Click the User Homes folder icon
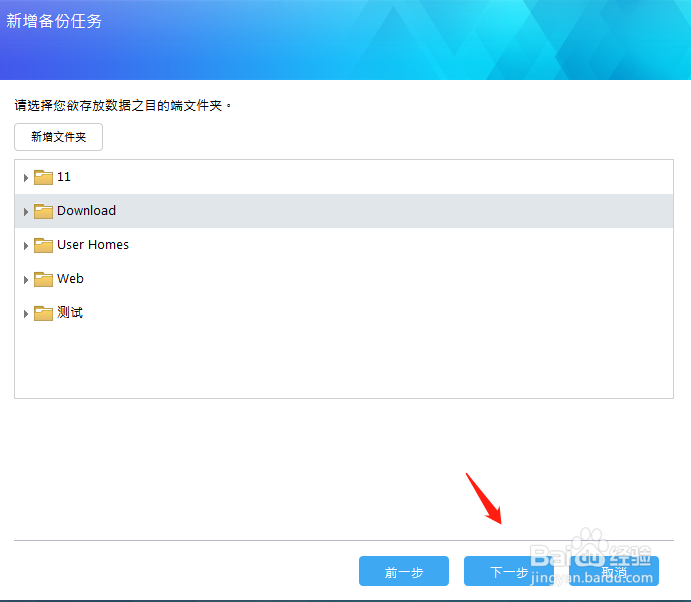691x602 pixels. pos(43,245)
